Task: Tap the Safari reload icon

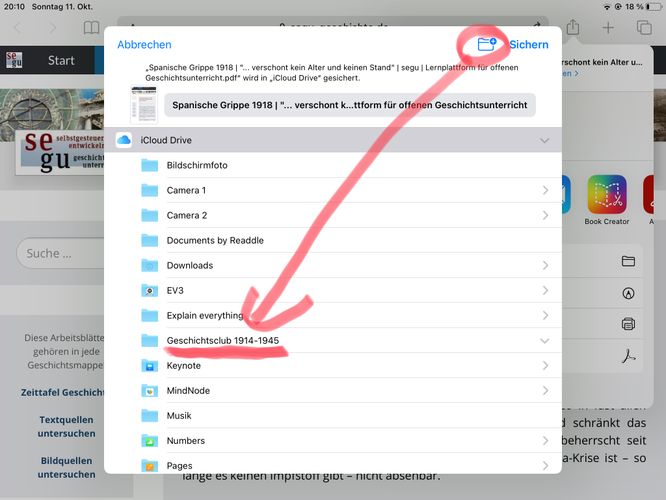Action: pos(537,25)
